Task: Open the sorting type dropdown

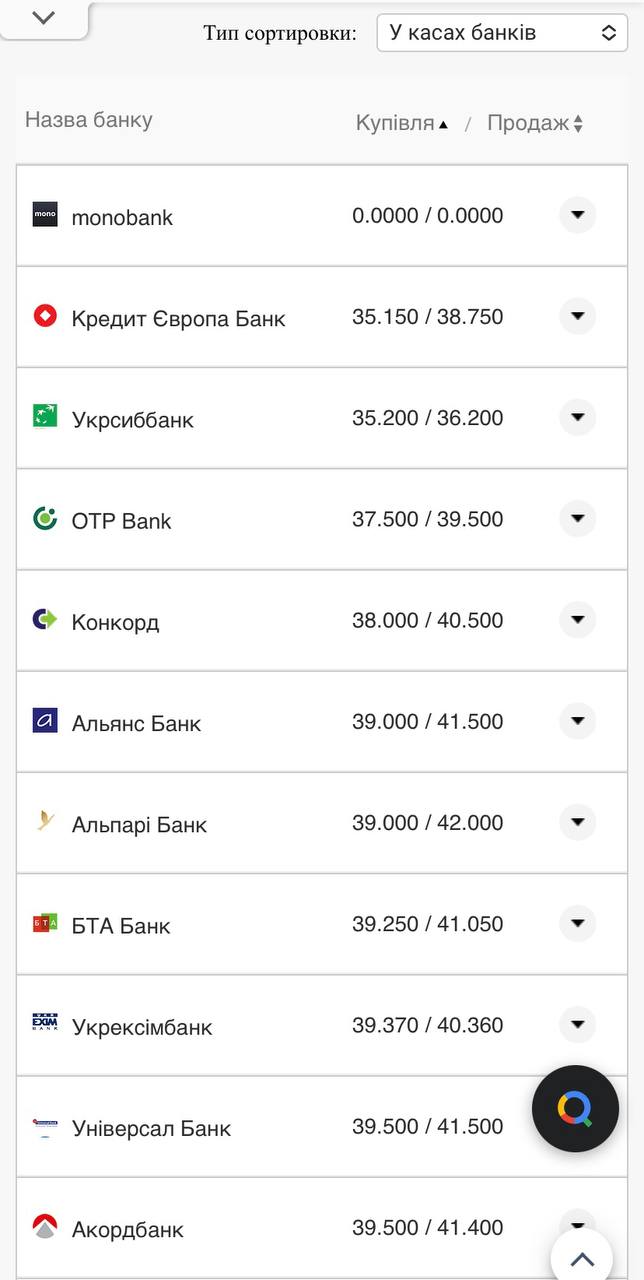Action: [501, 32]
